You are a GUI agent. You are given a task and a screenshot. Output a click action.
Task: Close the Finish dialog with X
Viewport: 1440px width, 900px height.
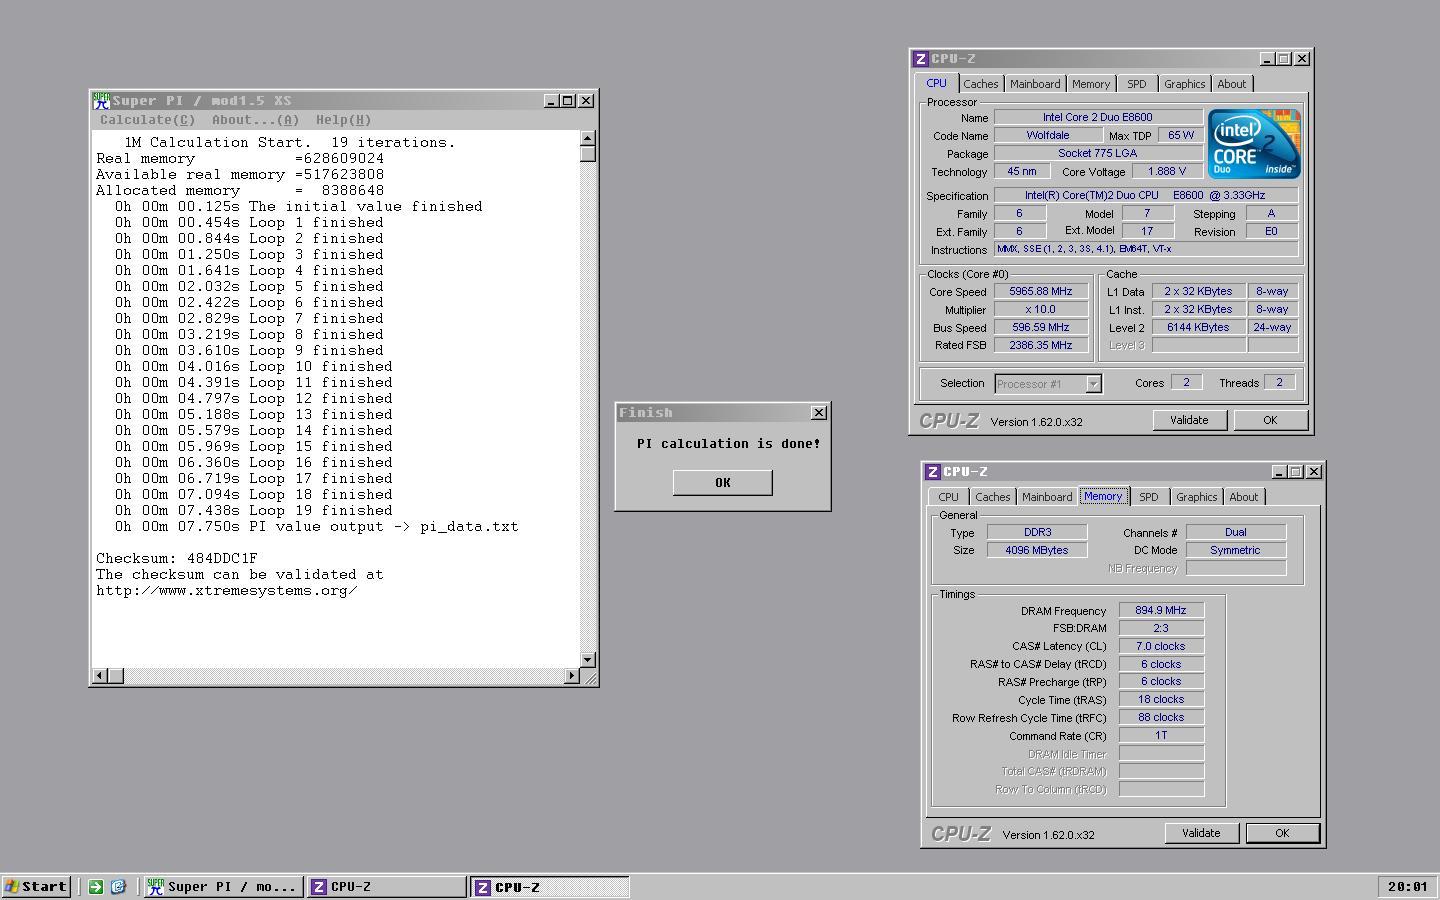[819, 412]
